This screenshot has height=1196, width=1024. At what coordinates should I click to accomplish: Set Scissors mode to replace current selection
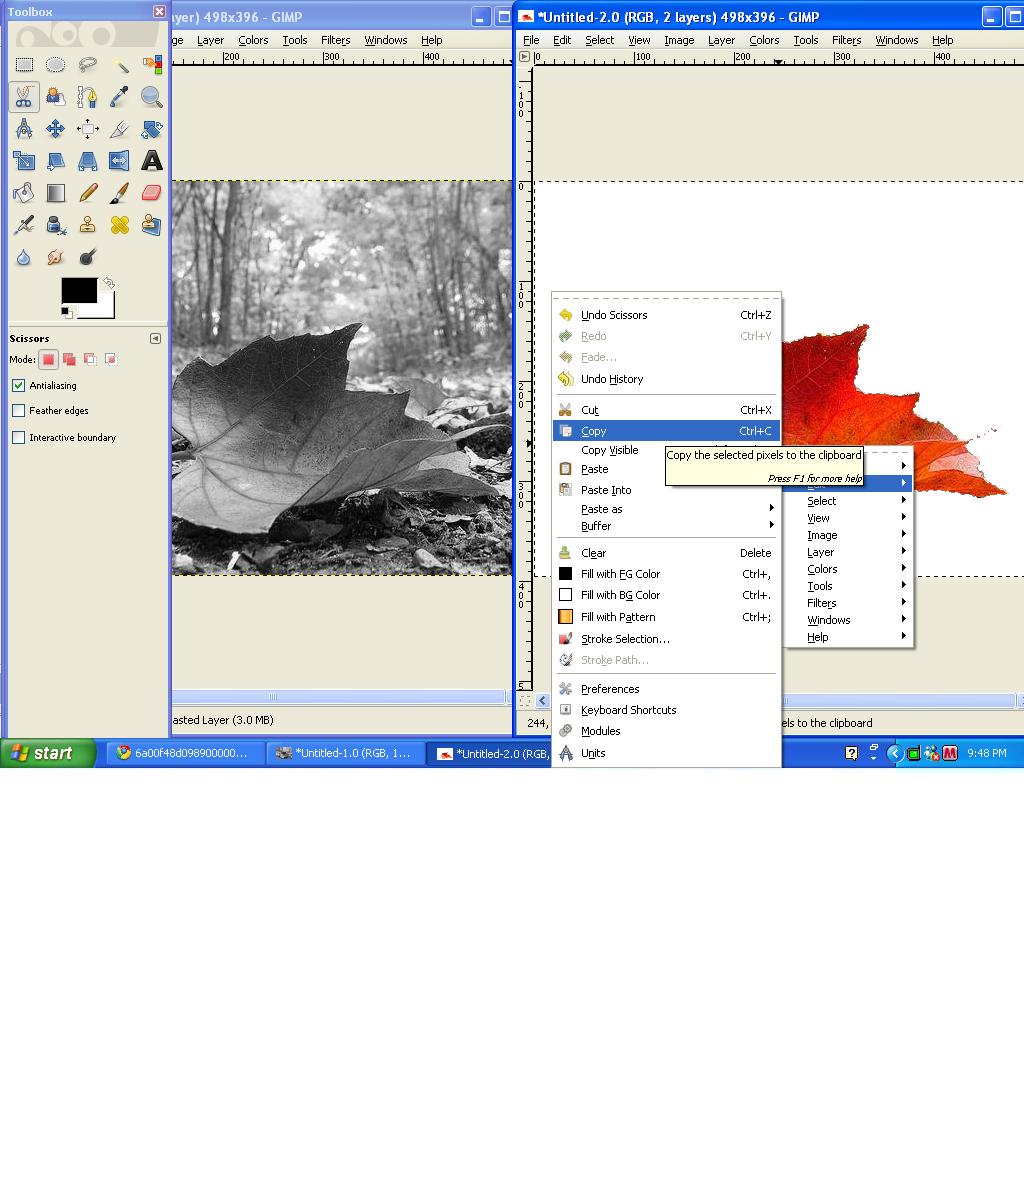[x=49, y=359]
